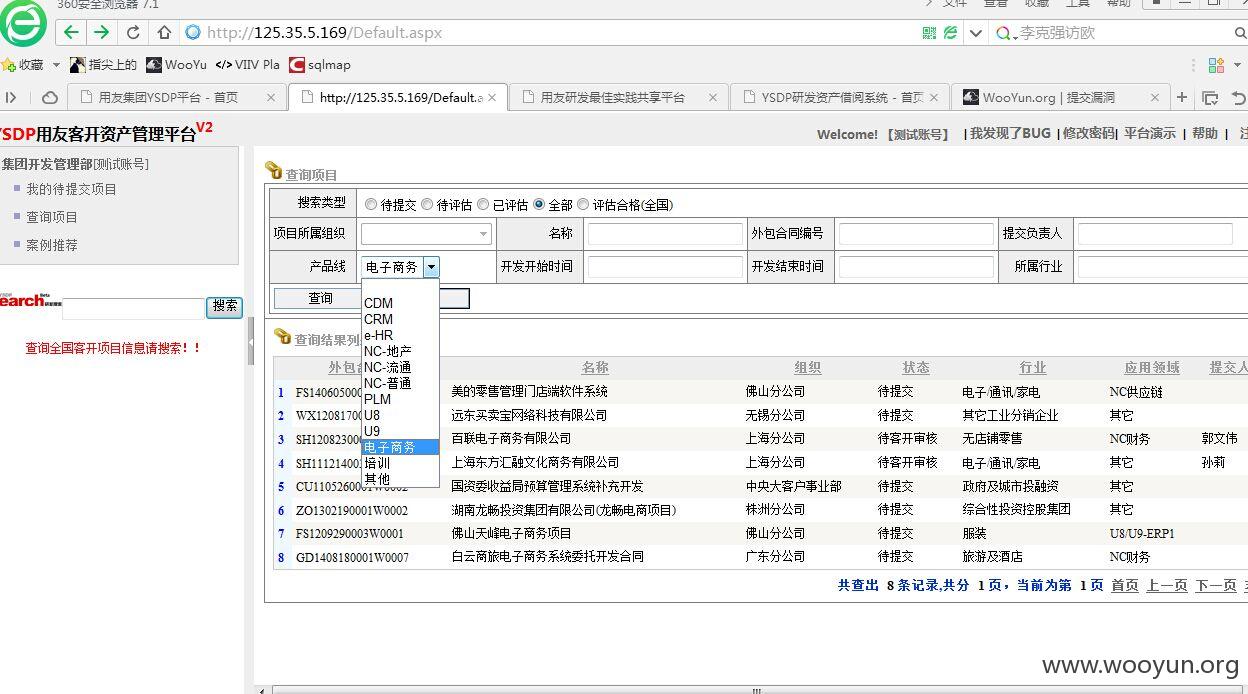
Task: Open 案例推荐 in sidebar
Action: [52, 245]
